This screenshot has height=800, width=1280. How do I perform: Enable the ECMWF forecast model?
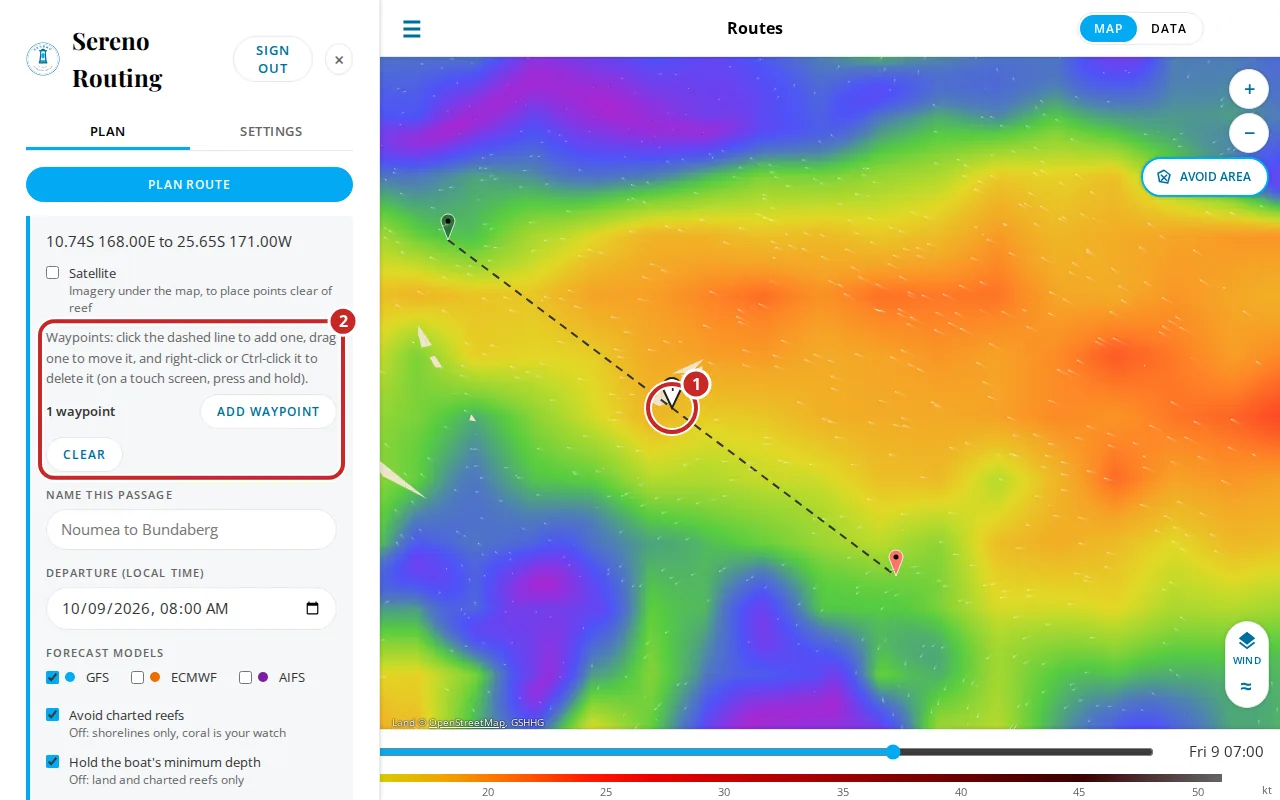coord(138,677)
